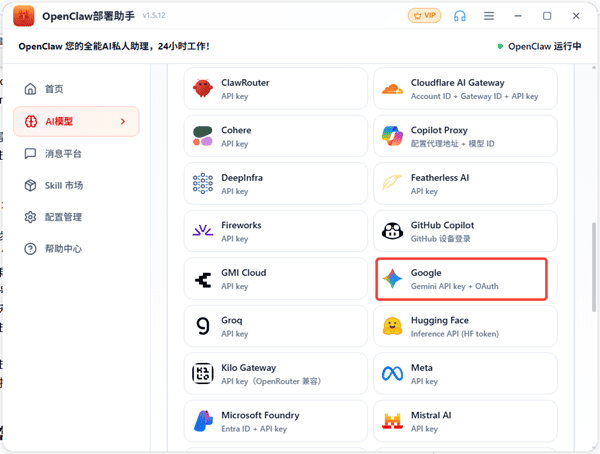Click the gear icon for 配置管理
The height and width of the screenshot is (454, 600).
30,217
